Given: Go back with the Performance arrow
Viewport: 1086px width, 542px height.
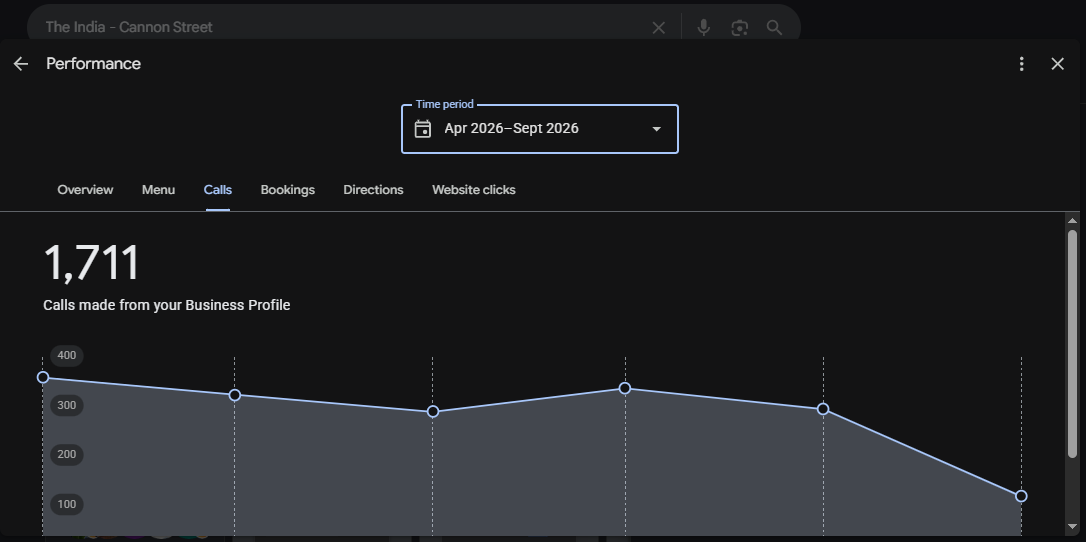Looking at the screenshot, I should [21, 64].
